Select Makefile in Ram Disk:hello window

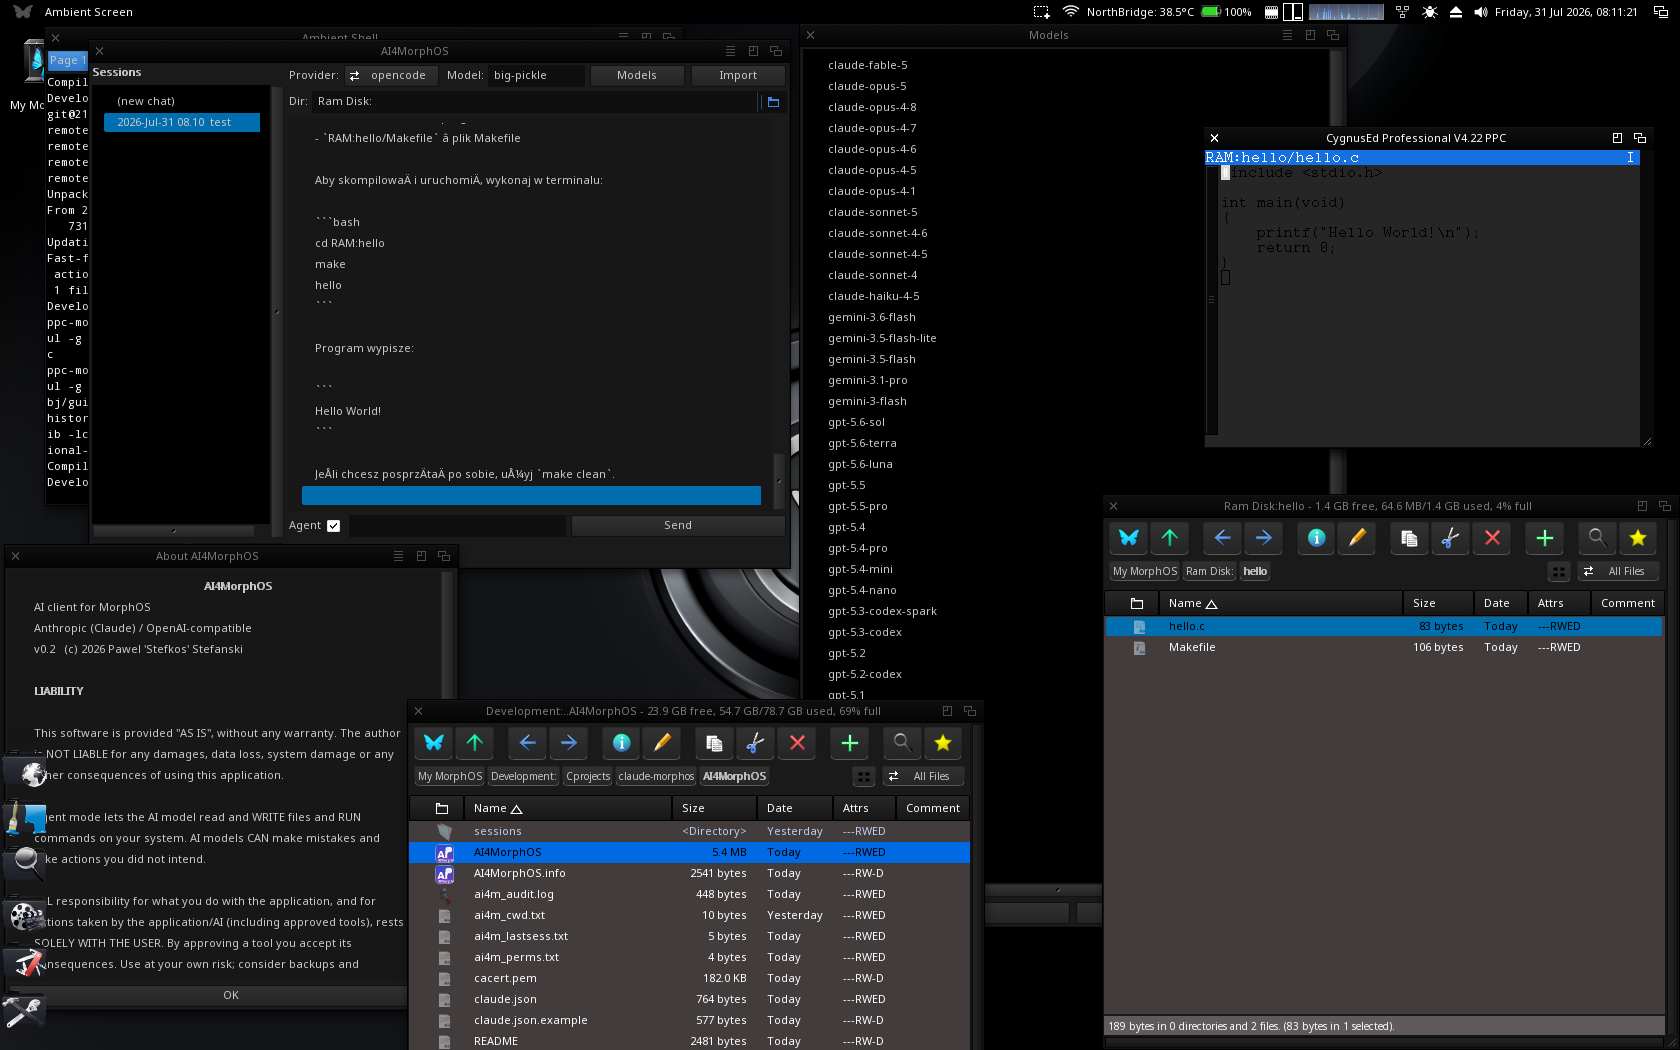[1383, 648]
